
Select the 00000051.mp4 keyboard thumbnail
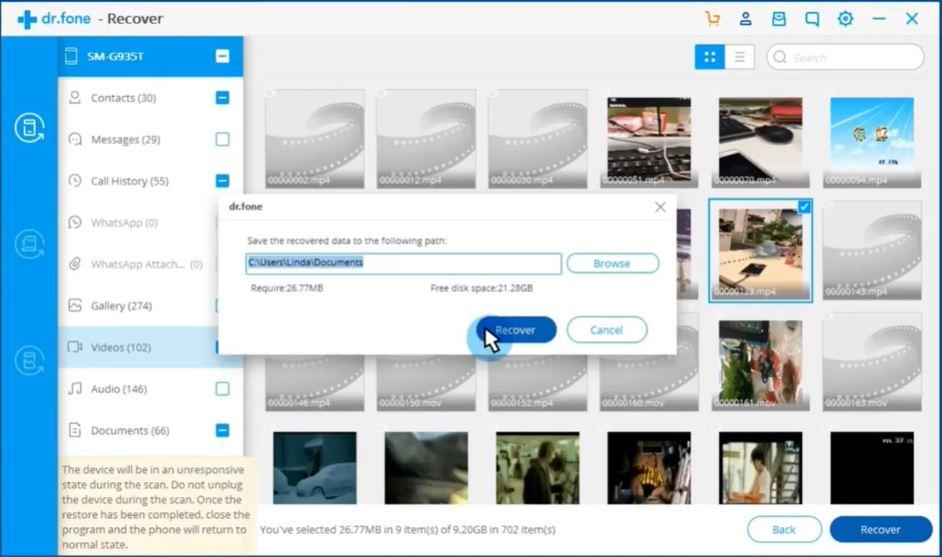[x=649, y=139]
